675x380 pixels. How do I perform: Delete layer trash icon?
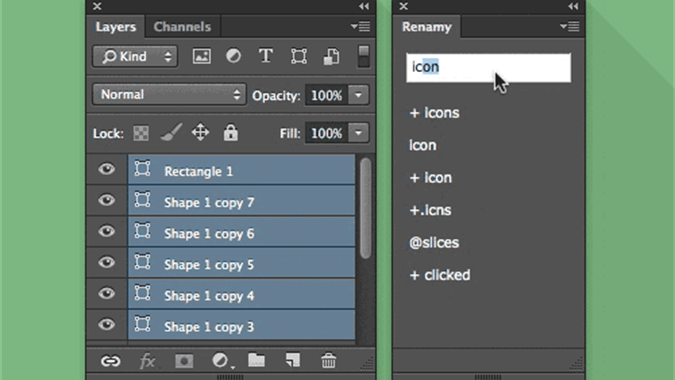click(x=328, y=361)
